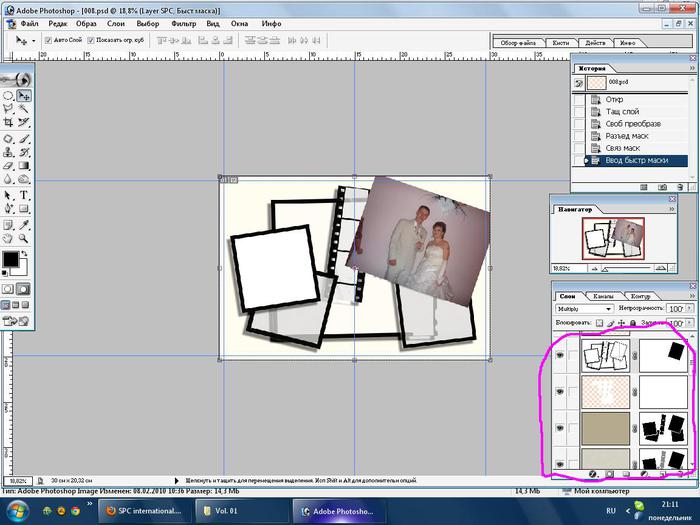
Task: Create new adjustment layer from Layers panel bottom
Action: [644, 475]
